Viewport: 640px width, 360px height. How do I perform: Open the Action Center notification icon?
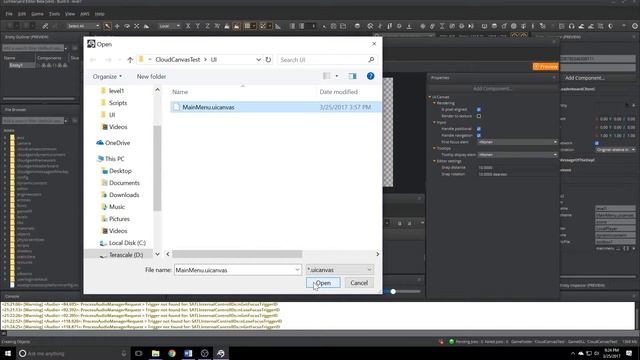click(x=629, y=353)
